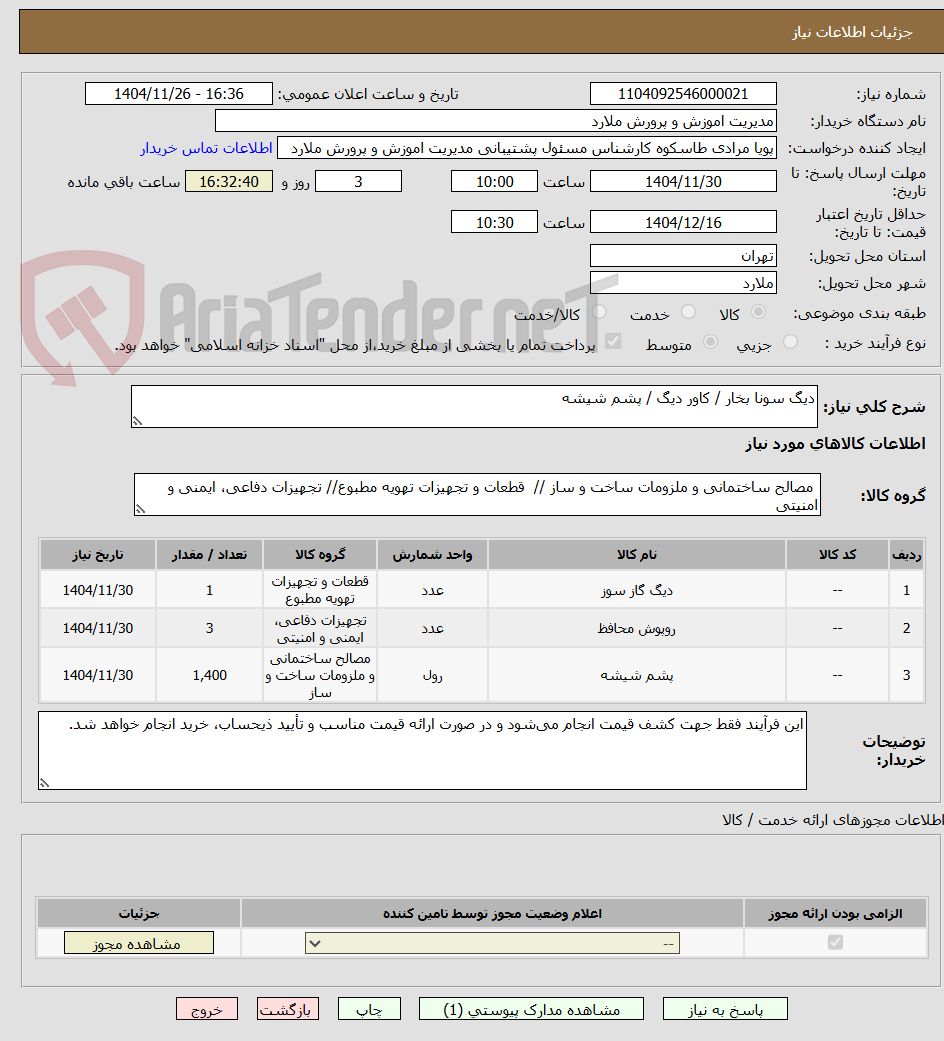
Task: Click the چاپ print button
Action: (x=369, y=1009)
